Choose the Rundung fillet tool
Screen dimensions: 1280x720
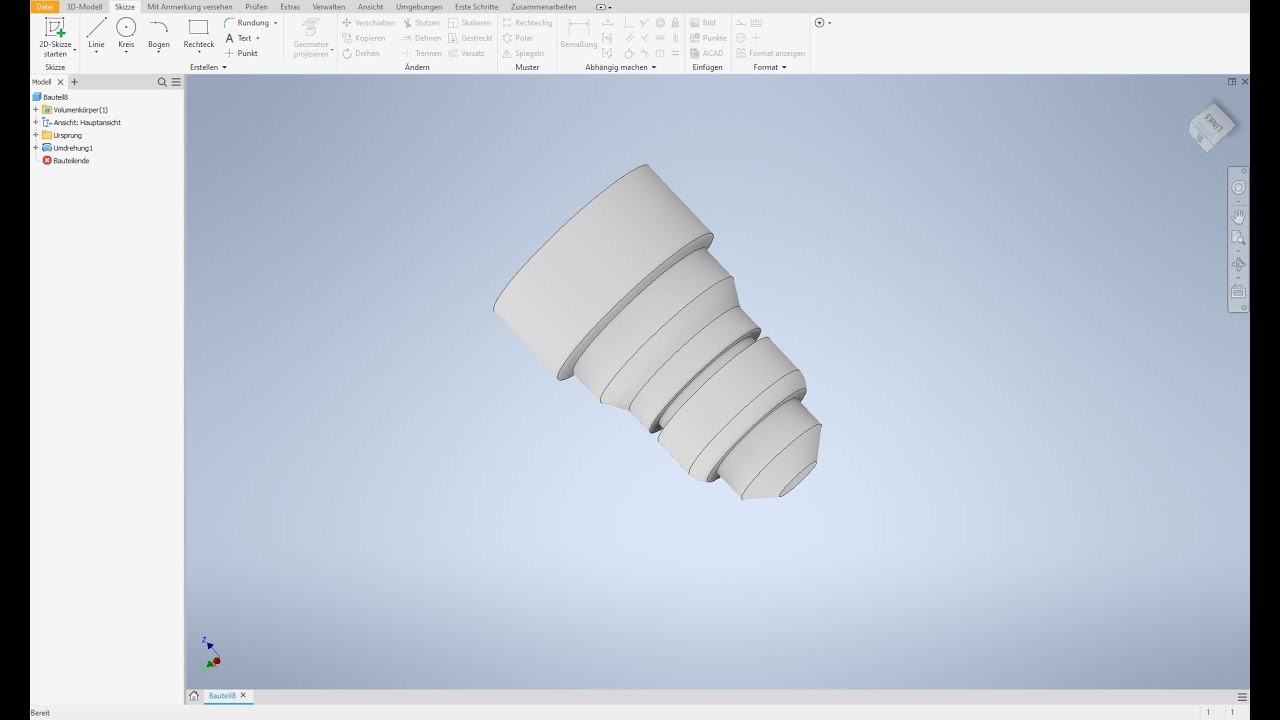pos(247,23)
